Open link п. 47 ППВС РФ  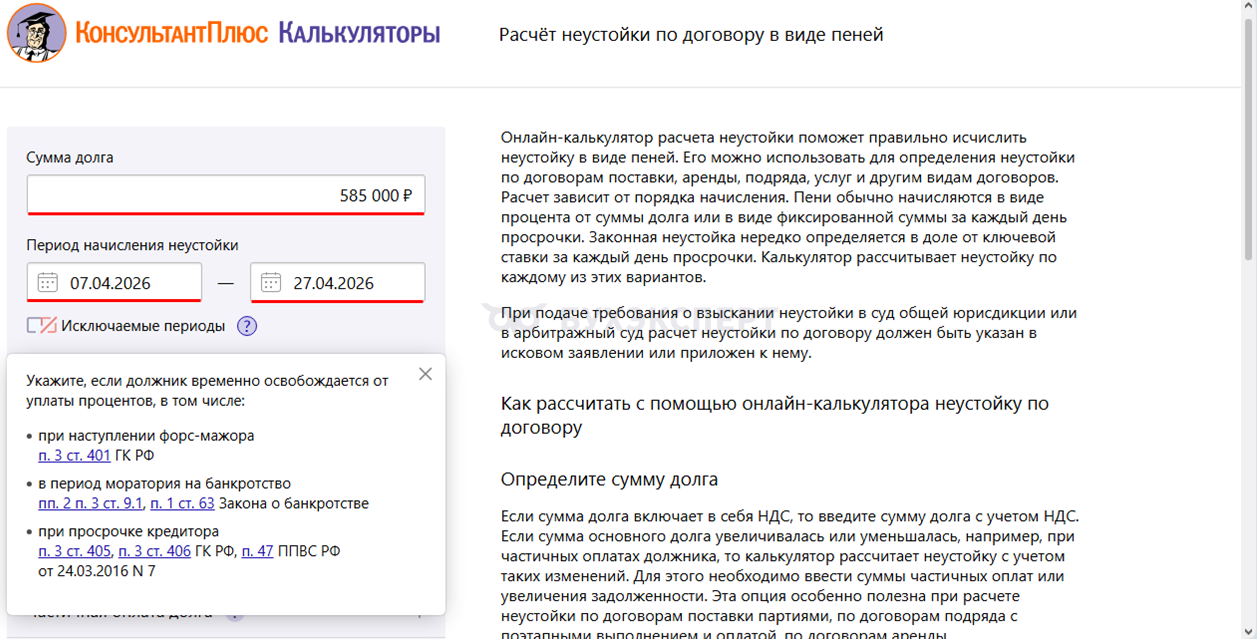coord(257,551)
